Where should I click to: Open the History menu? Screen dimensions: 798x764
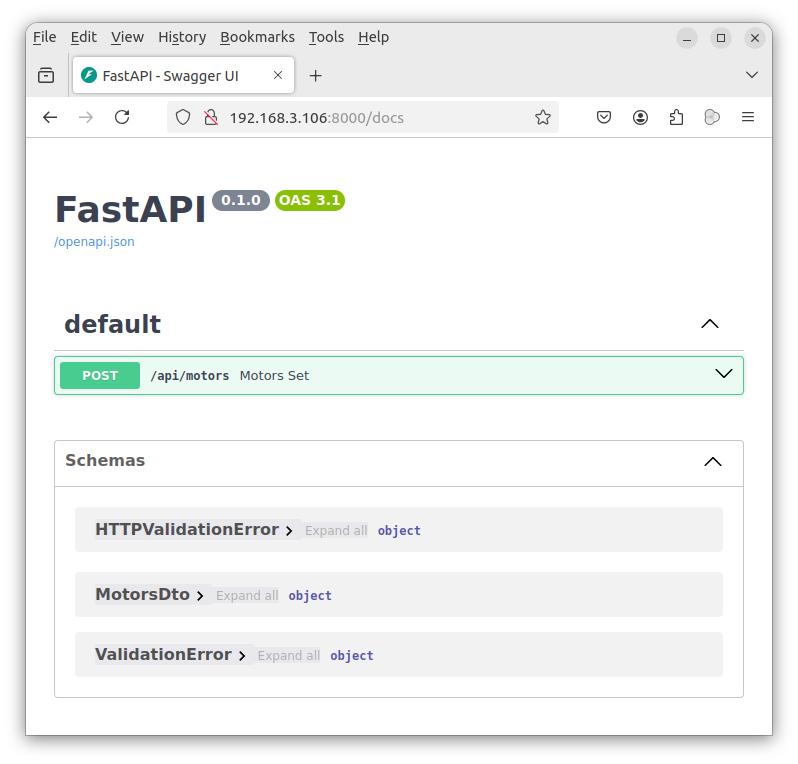(182, 37)
